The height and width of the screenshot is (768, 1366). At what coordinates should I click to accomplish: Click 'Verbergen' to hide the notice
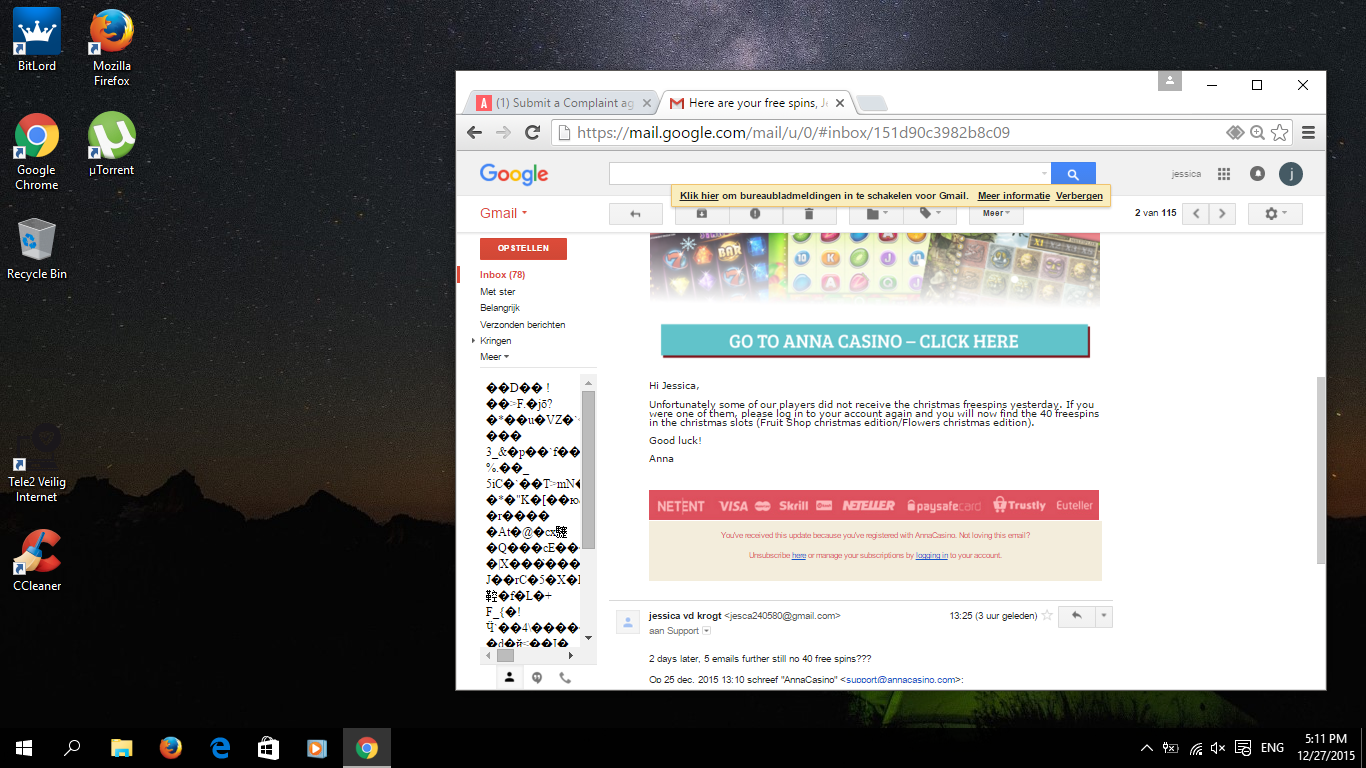(1079, 196)
